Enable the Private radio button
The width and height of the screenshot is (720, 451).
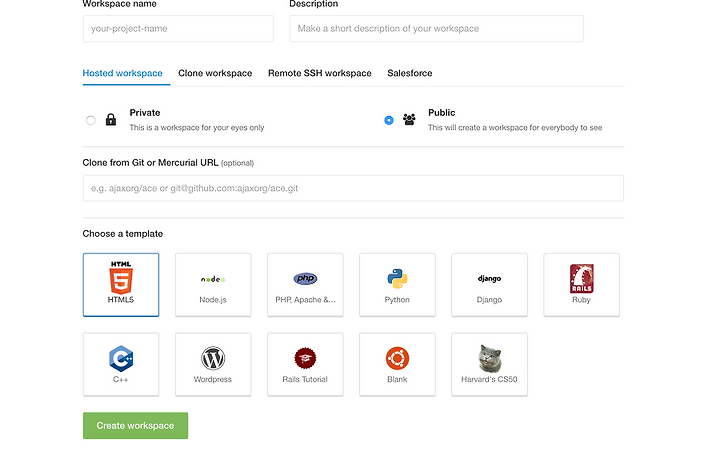click(90, 120)
